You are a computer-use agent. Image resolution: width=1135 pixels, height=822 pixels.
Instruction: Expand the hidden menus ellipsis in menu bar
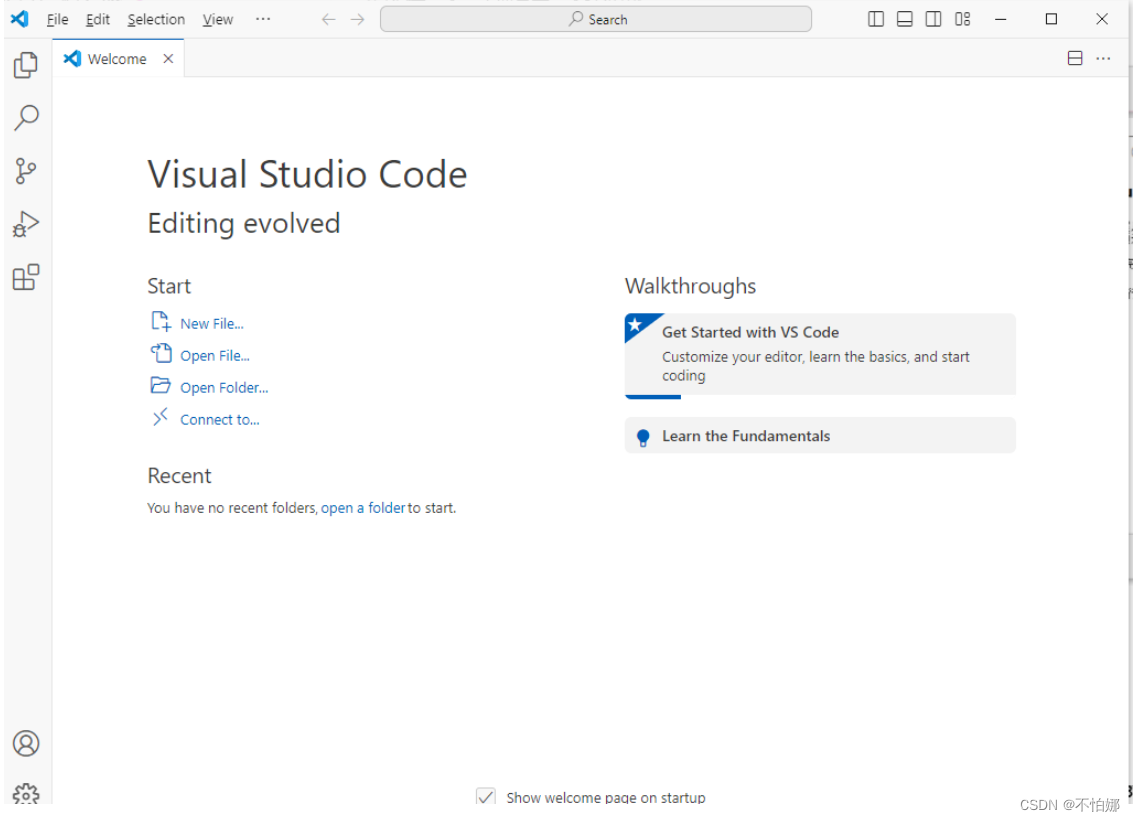tap(263, 20)
